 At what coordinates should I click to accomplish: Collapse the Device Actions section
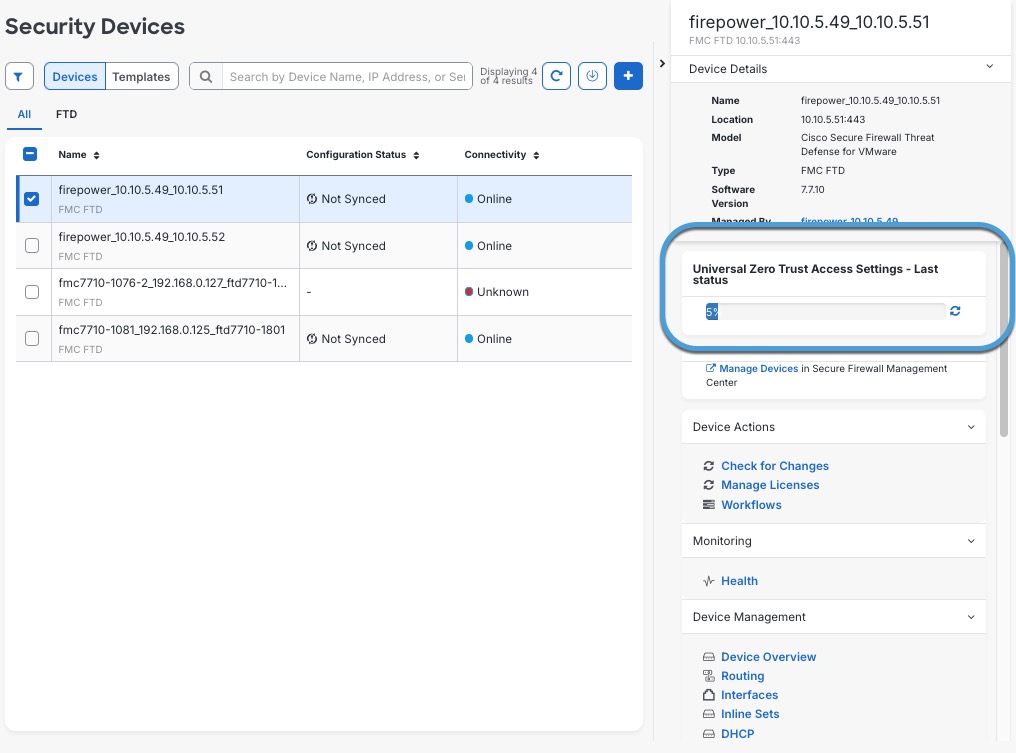970,427
